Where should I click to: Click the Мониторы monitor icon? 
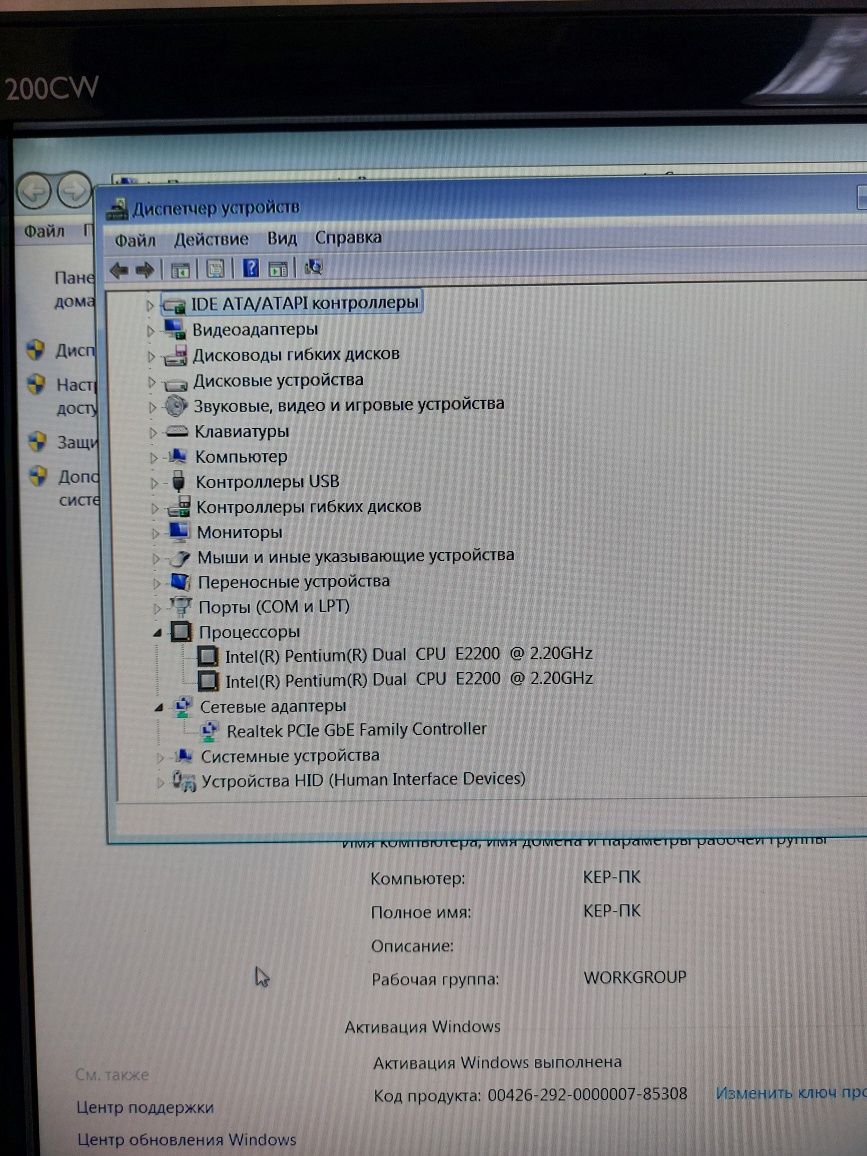(179, 532)
